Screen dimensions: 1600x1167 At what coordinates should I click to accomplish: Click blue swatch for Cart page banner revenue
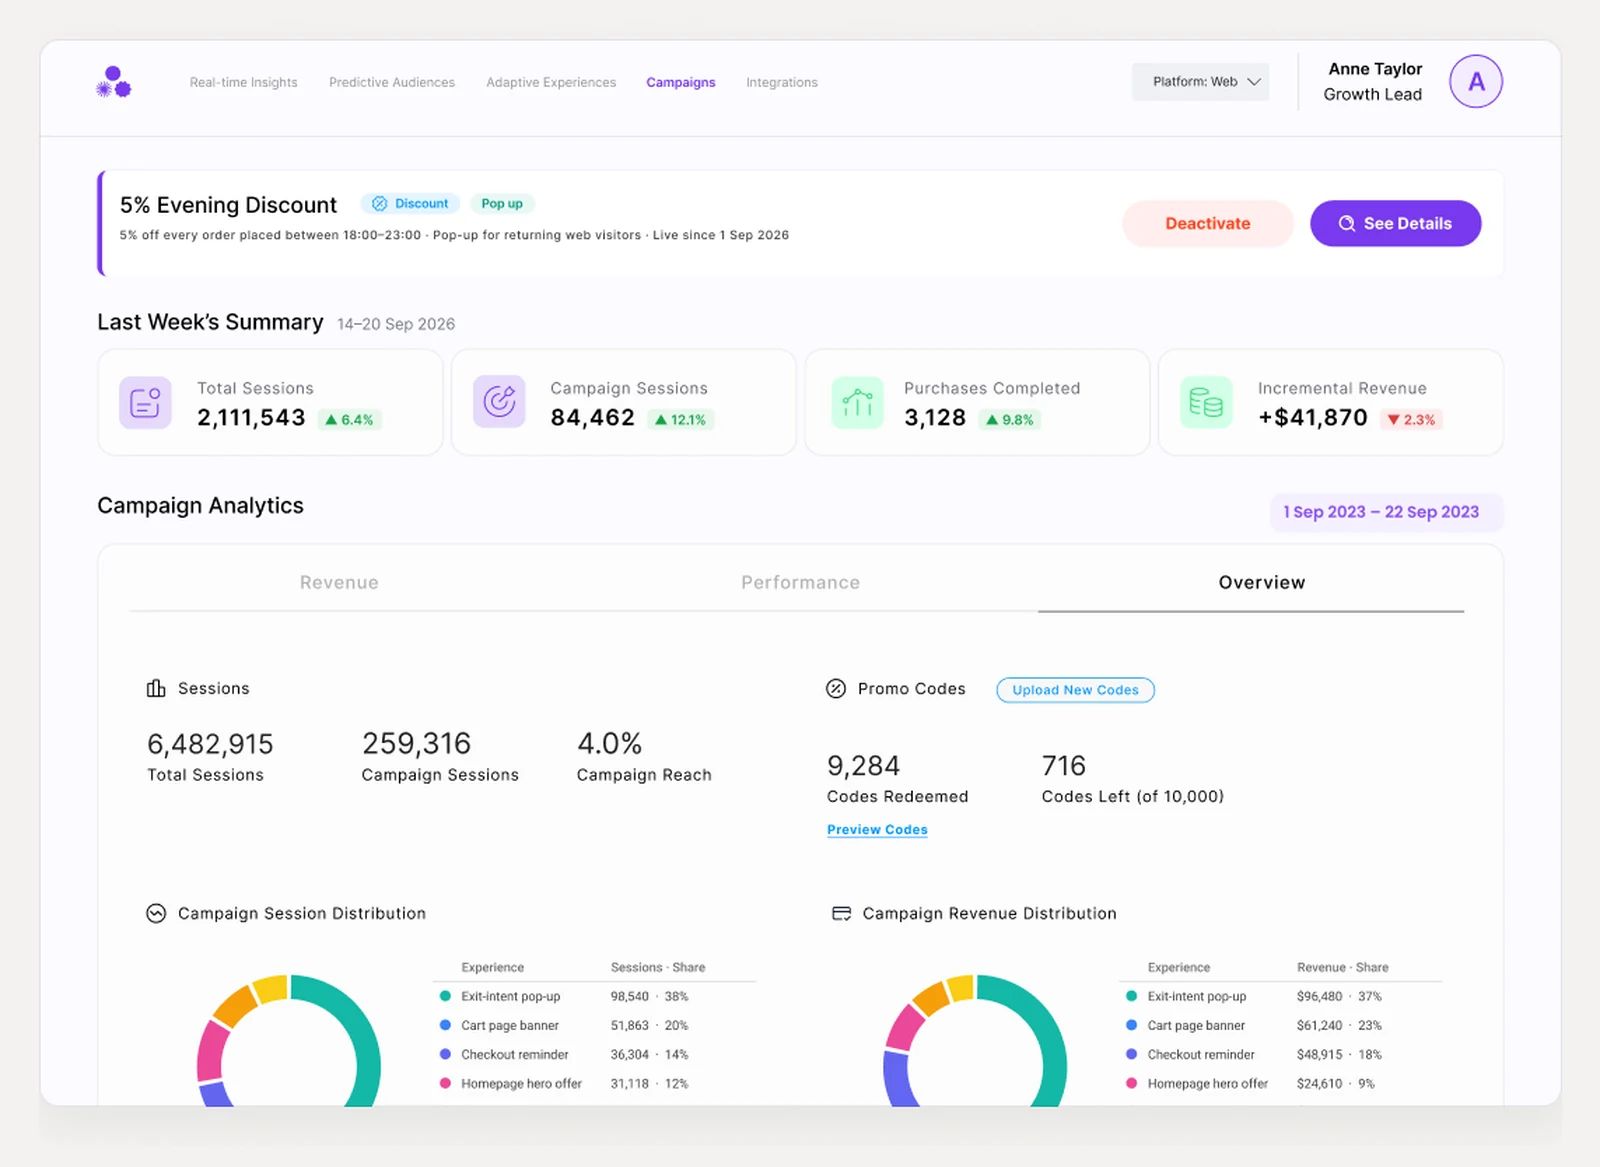pyautogui.click(x=1131, y=1025)
